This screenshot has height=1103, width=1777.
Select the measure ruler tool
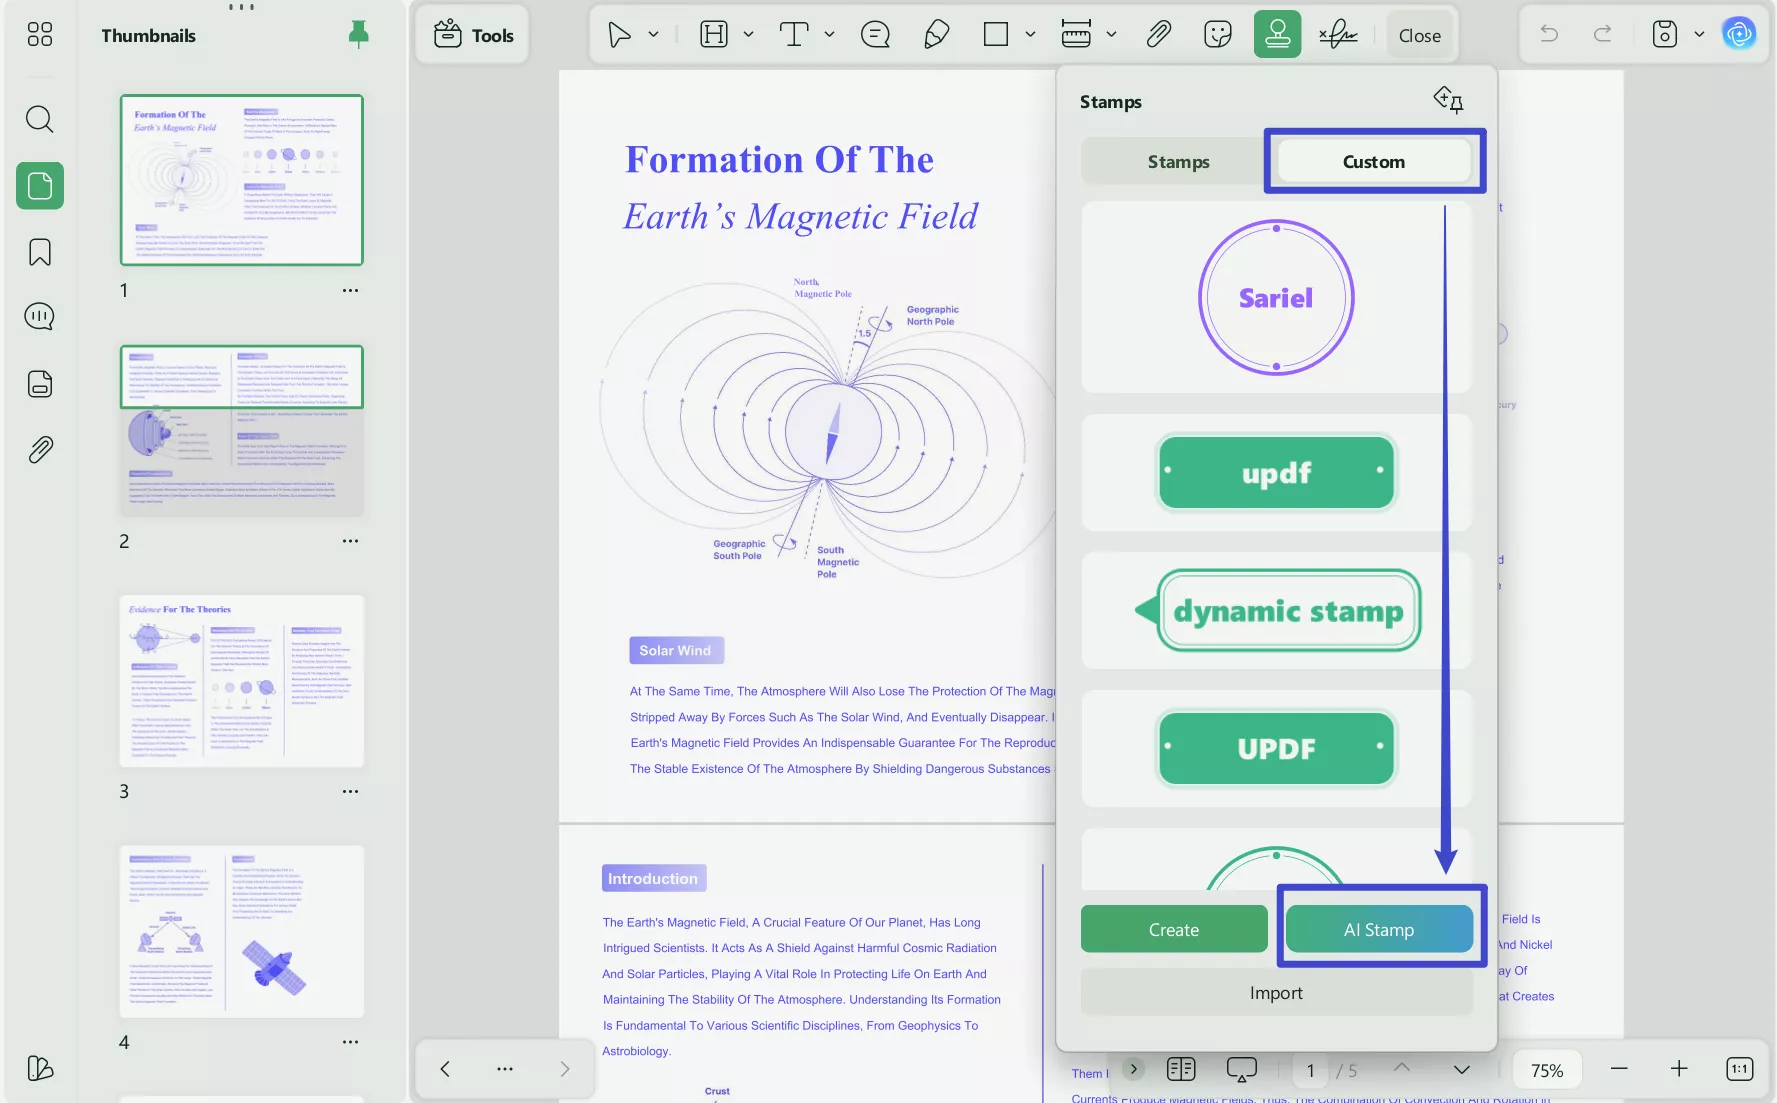(x=1076, y=35)
